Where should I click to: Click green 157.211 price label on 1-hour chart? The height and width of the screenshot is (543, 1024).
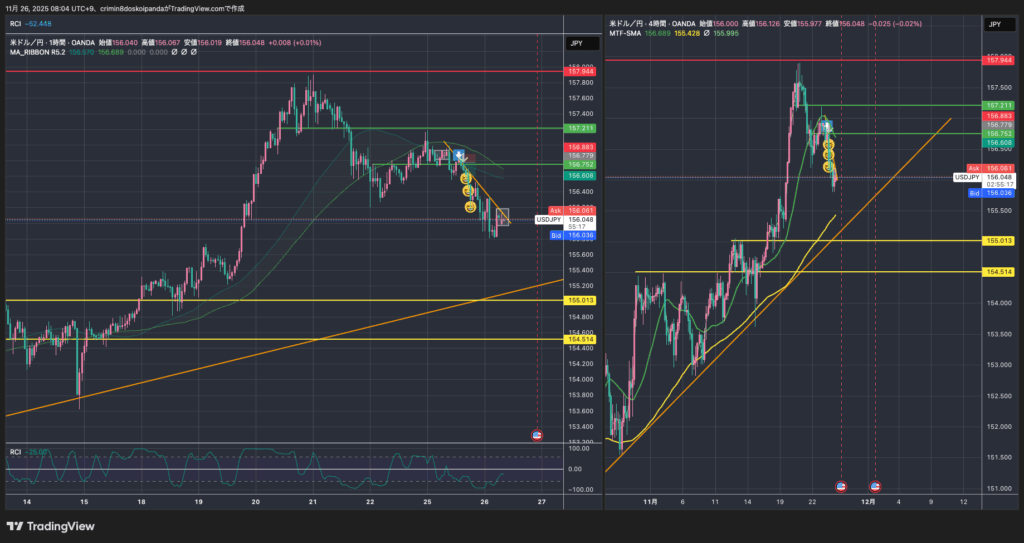point(580,128)
